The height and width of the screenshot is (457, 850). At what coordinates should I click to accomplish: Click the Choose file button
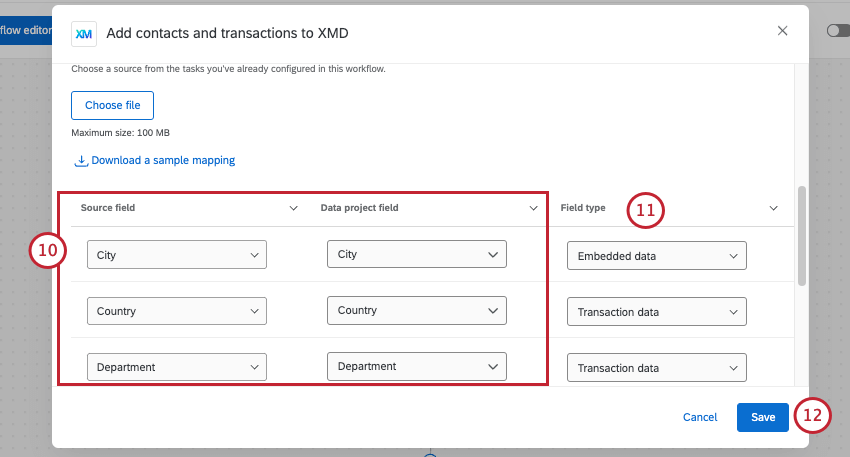tap(112, 105)
